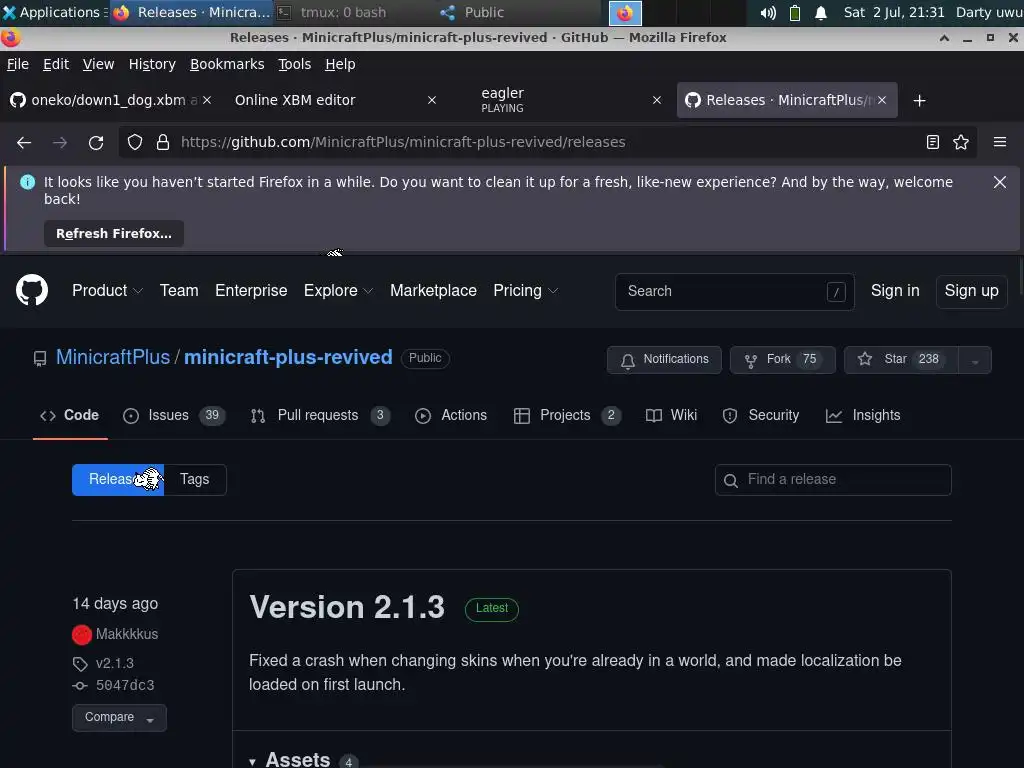This screenshot has width=1024, height=768.
Task: Open the Compare dropdown
Action: tap(120, 718)
